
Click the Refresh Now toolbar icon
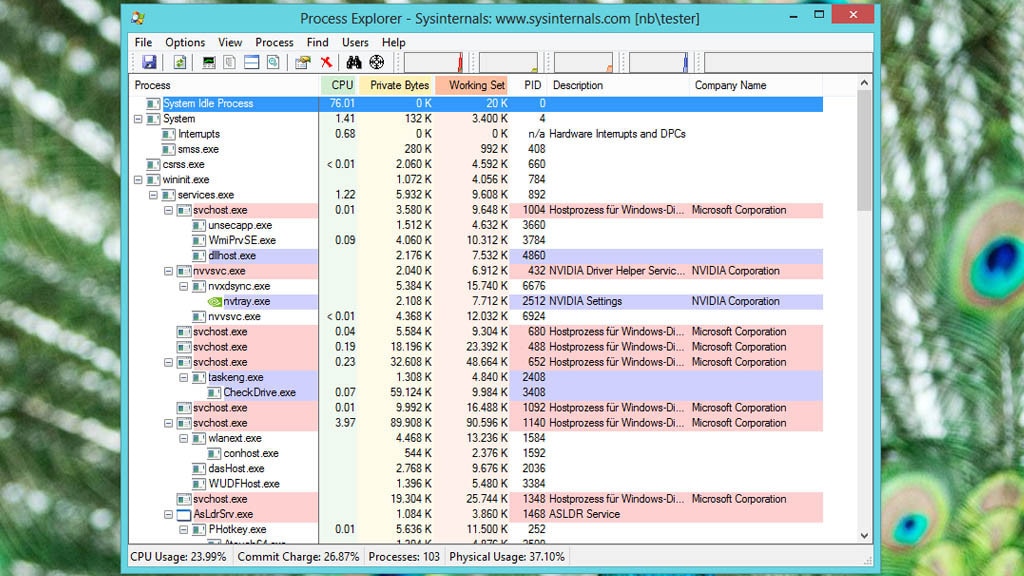(x=181, y=62)
